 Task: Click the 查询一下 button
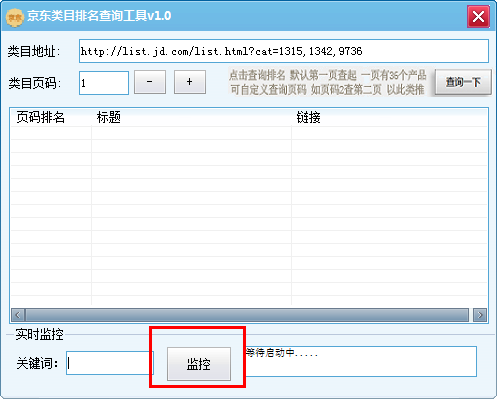[463, 82]
